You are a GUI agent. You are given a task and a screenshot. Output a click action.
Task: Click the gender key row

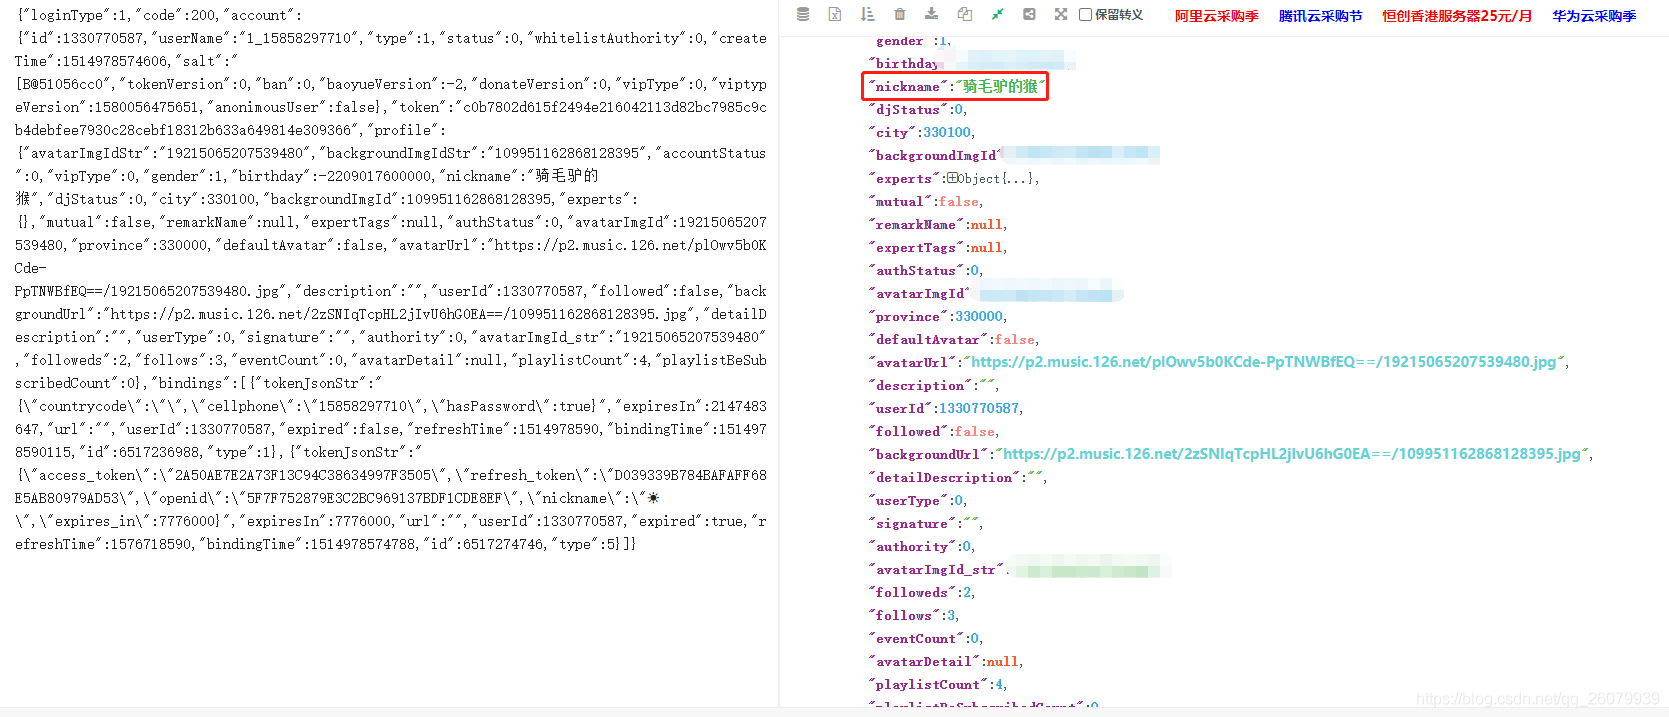[909, 40]
